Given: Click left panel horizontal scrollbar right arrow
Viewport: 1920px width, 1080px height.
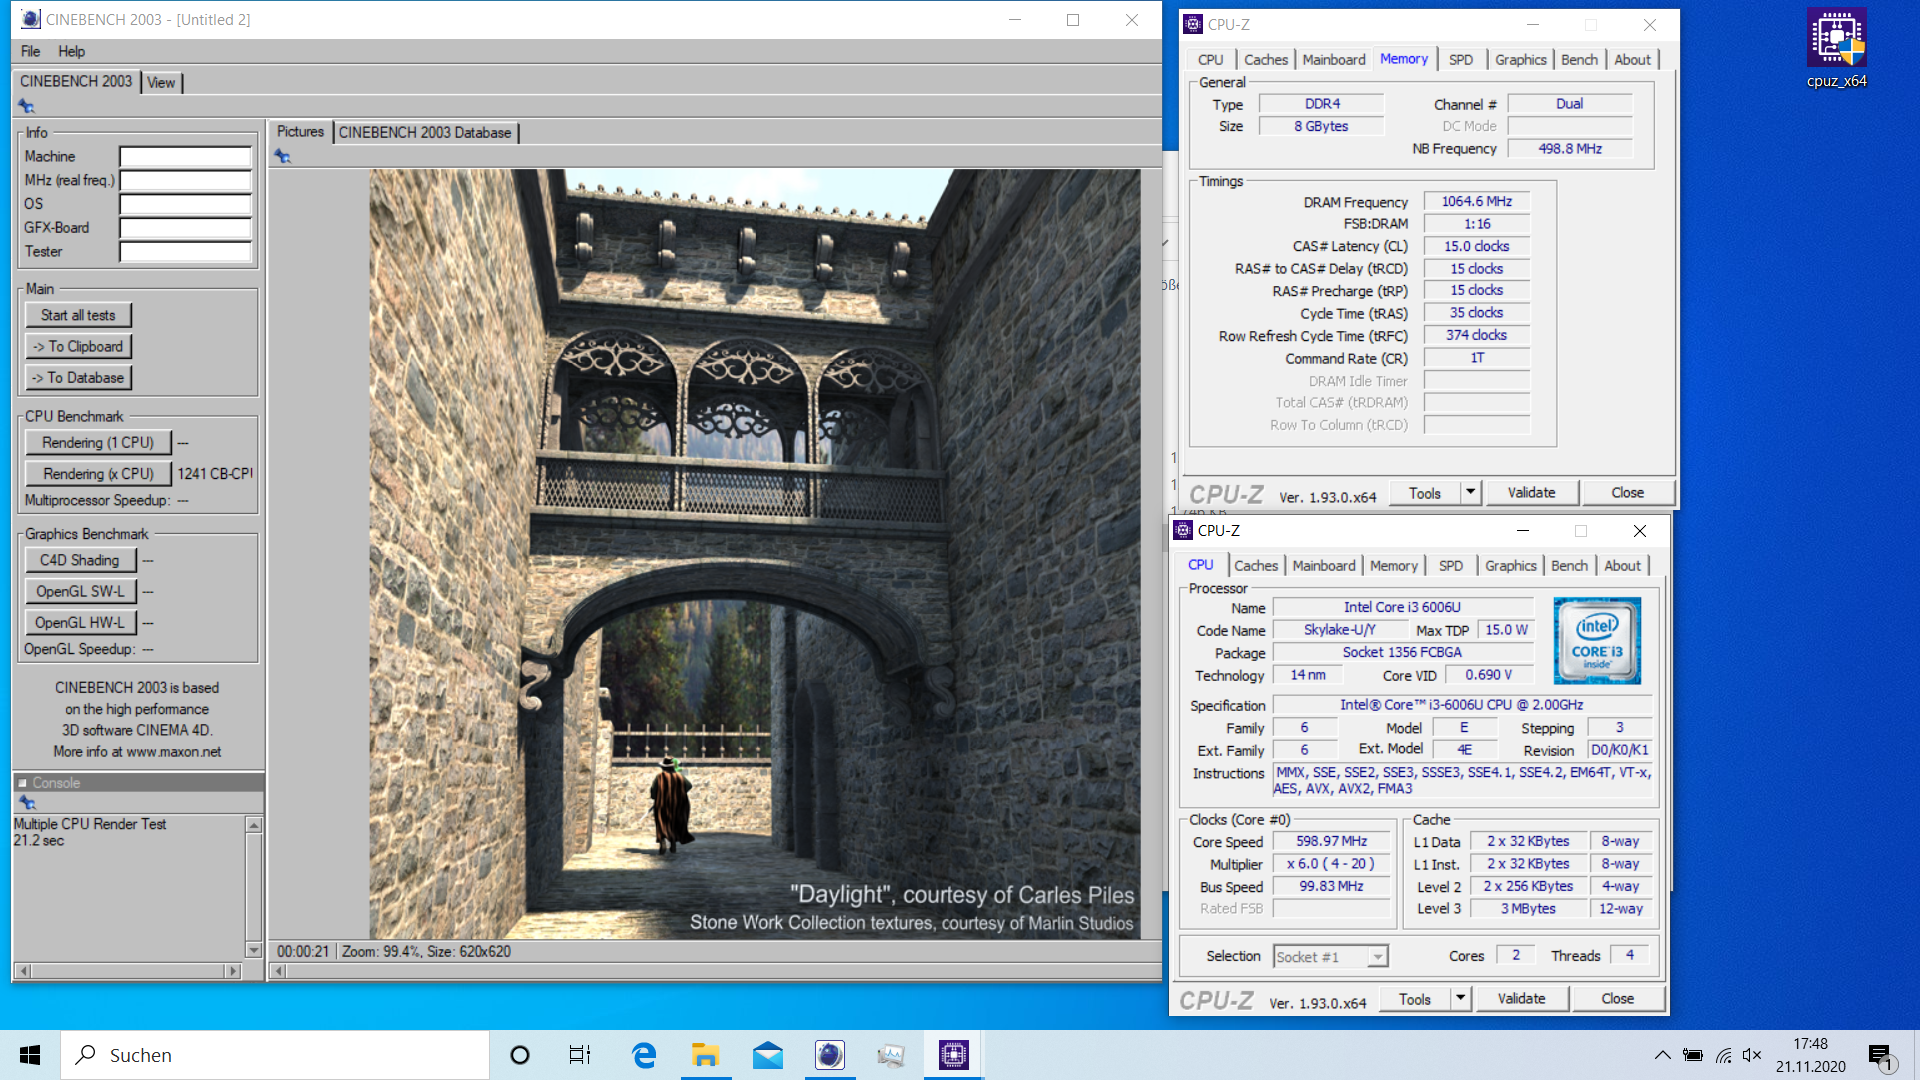Looking at the screenshot, I should 233,971.
